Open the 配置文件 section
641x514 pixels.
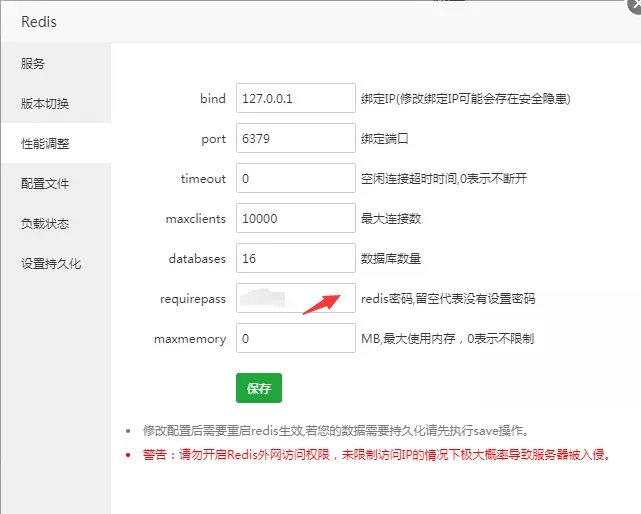point(45,184)
